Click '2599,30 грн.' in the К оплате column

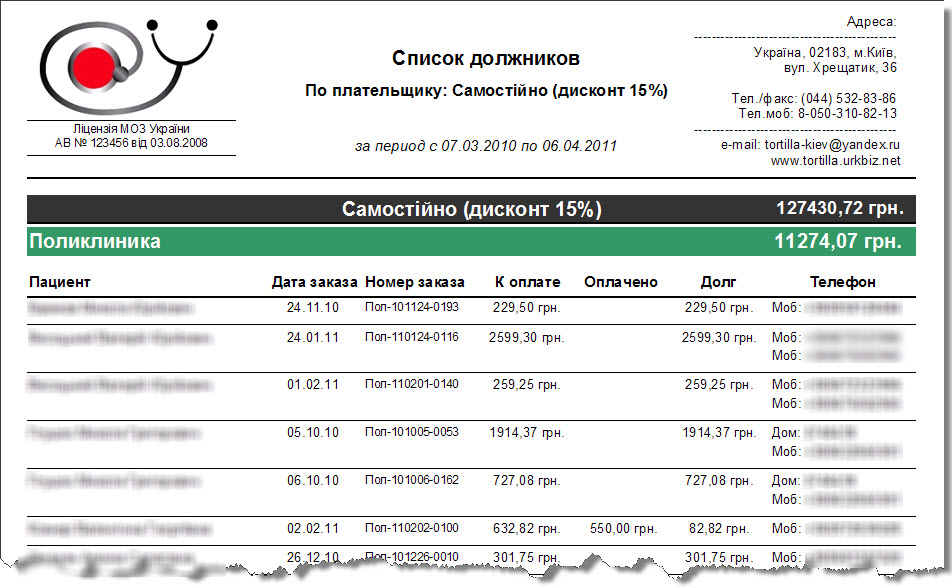click(526, 337)
